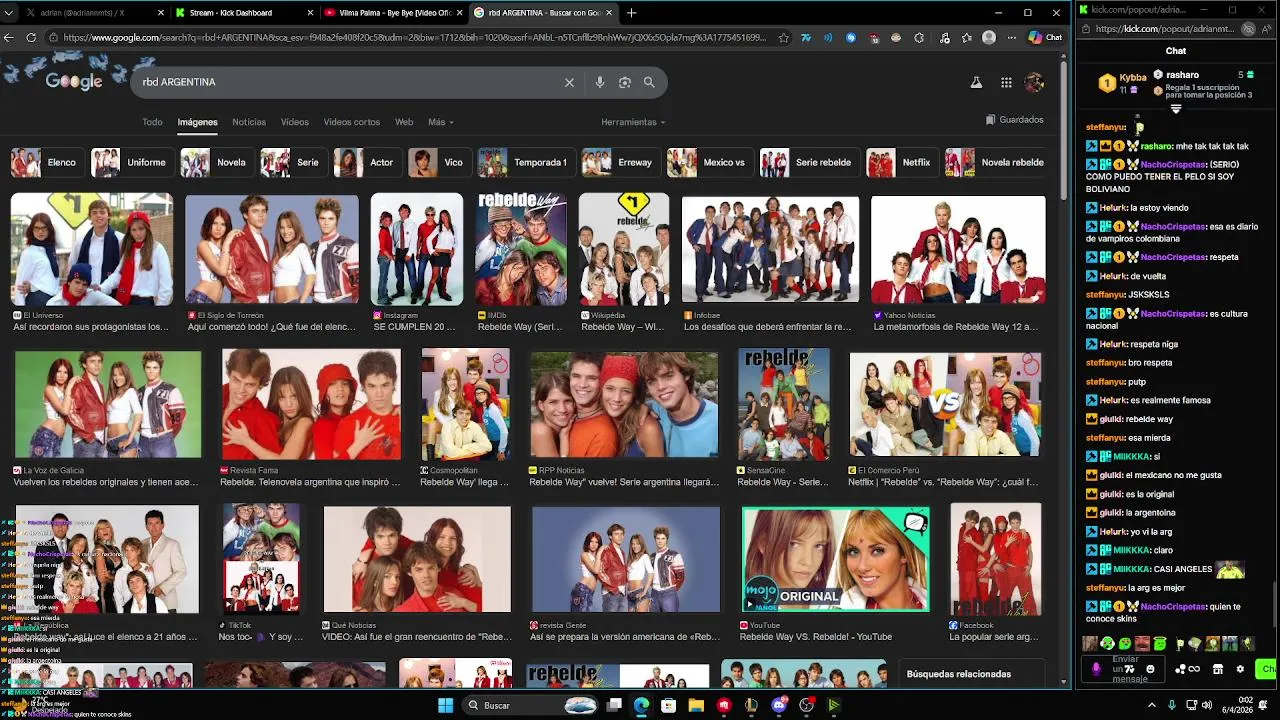Click the 7TV icon in message box
This screenshot has height=720, width=1280.
tap(1130, 669)
